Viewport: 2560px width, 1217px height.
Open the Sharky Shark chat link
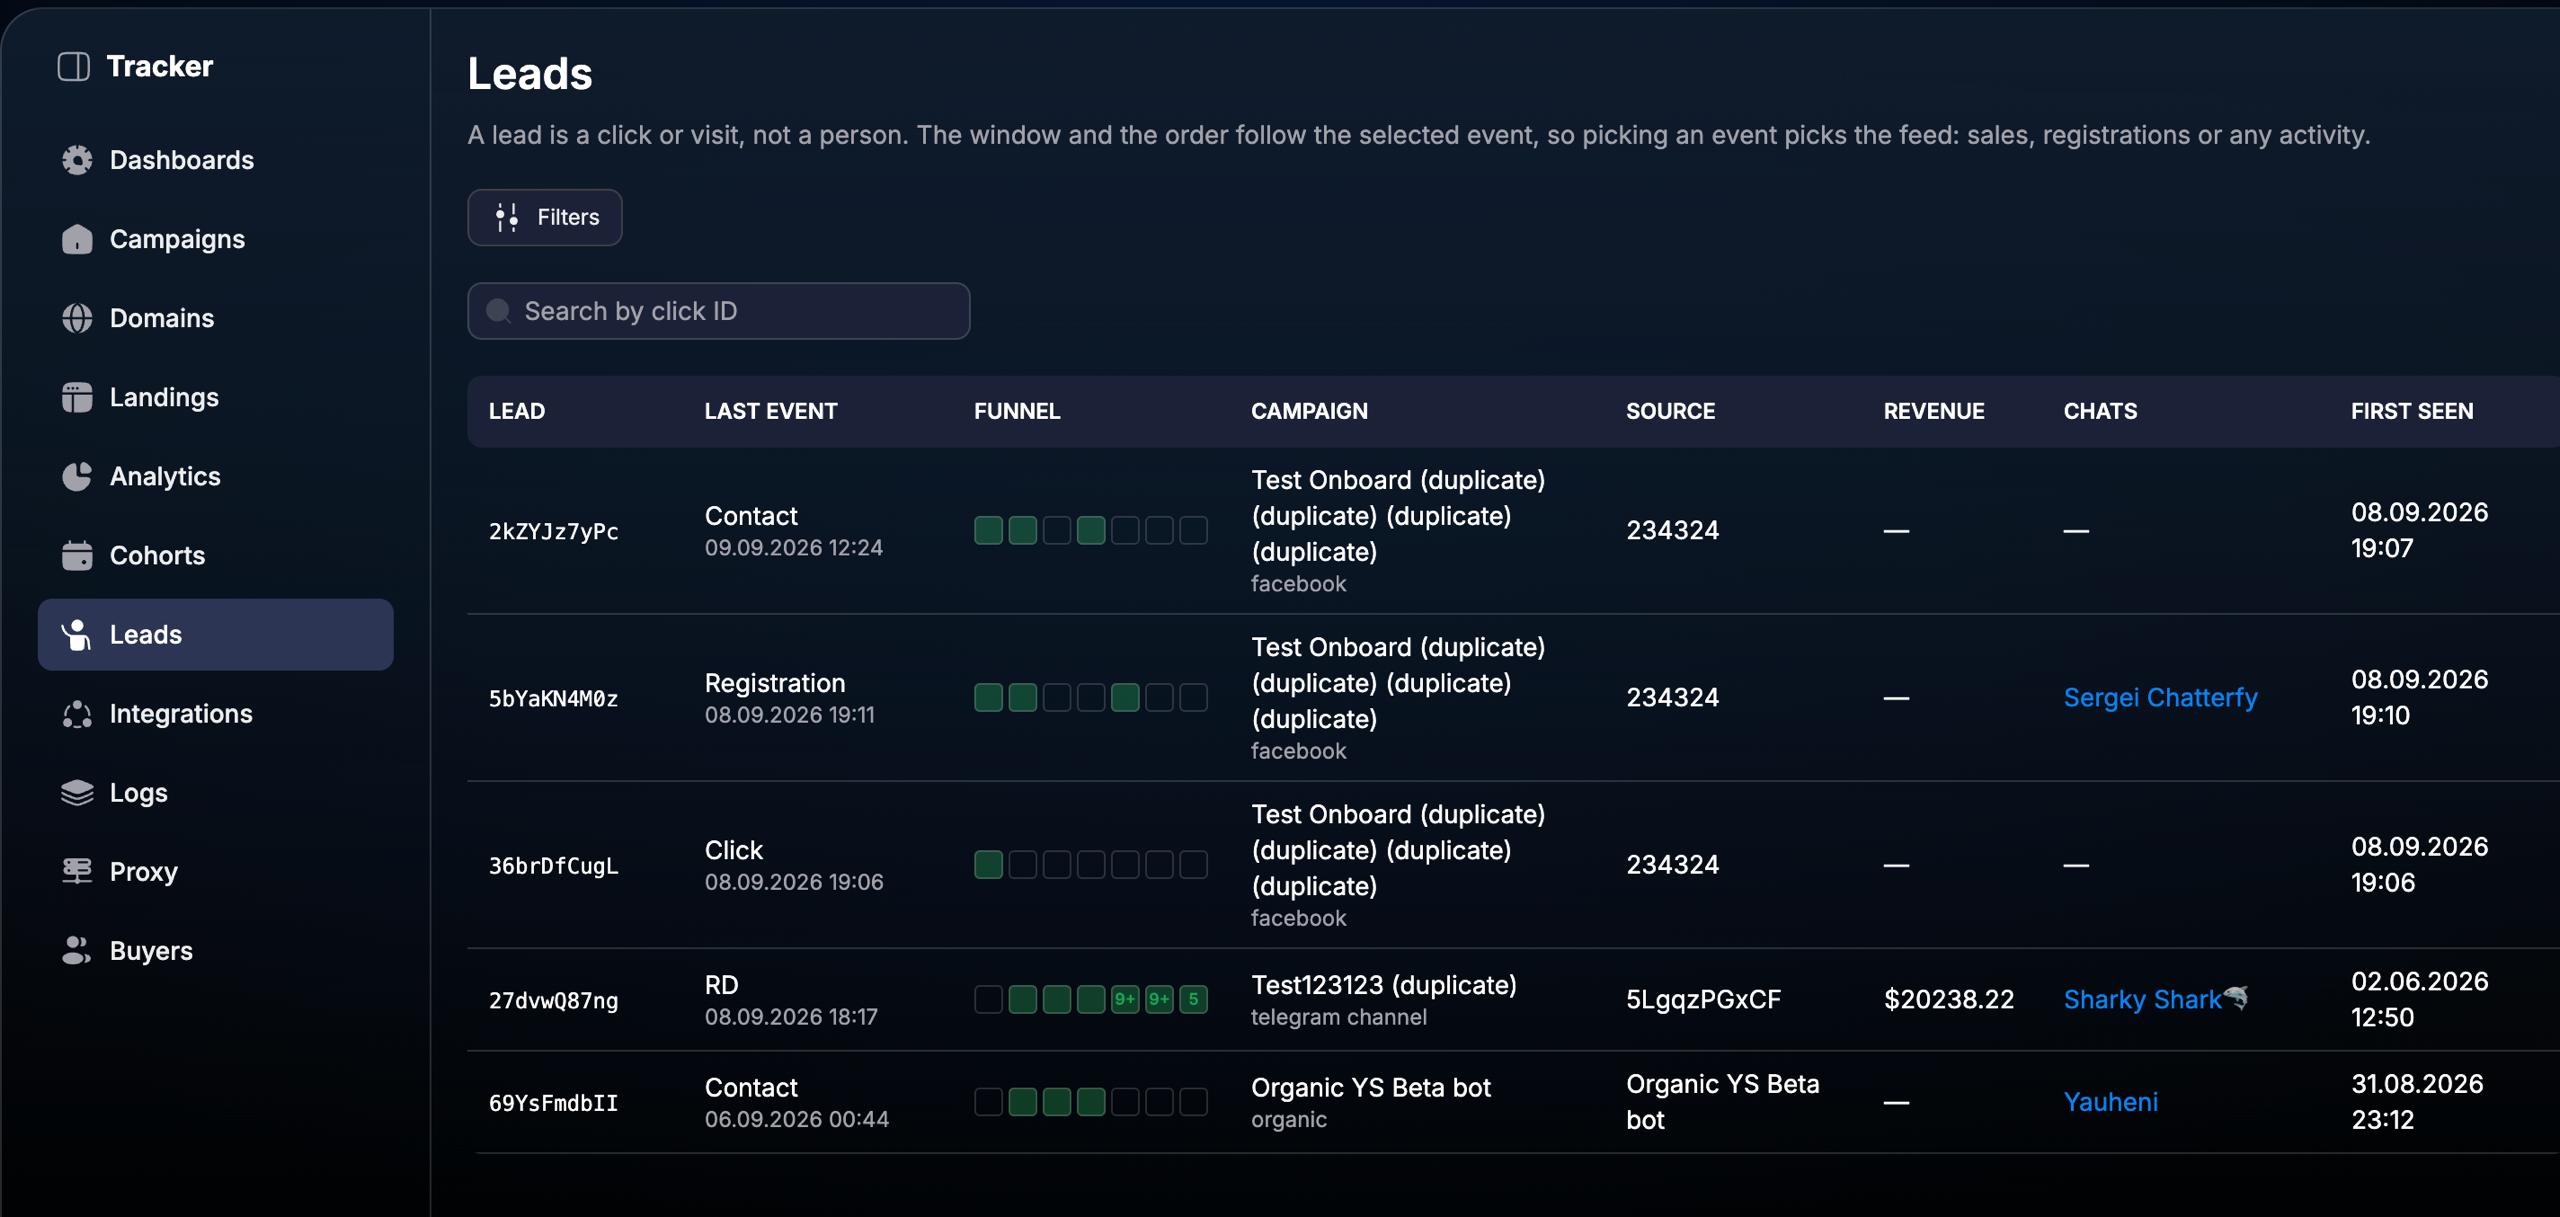point(2156,999)
